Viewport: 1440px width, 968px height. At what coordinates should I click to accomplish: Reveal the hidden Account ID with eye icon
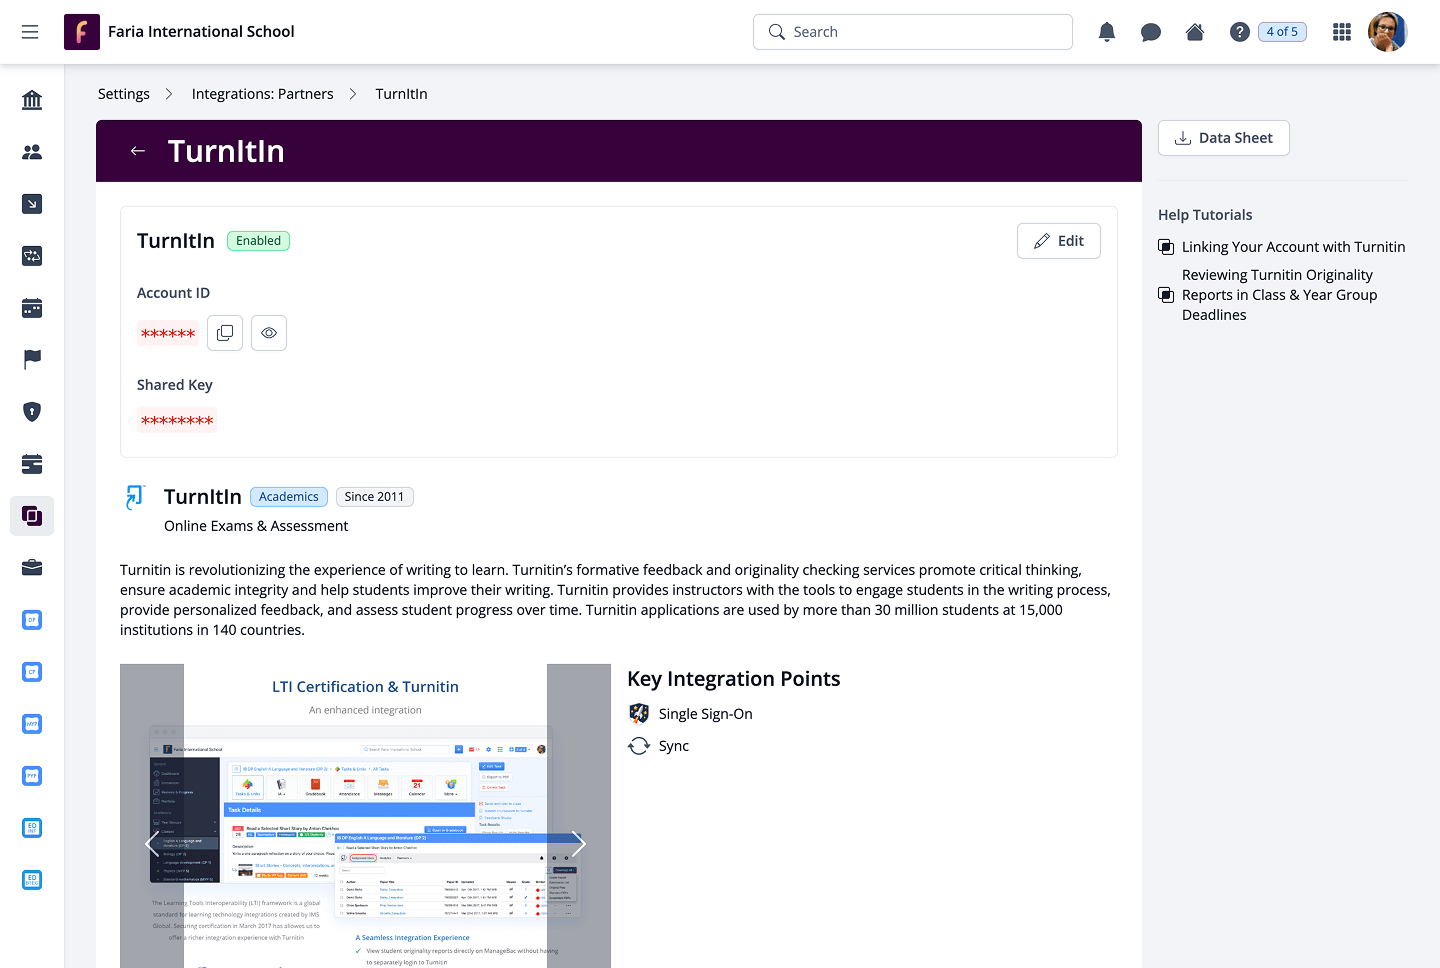[x=269, y=333]
